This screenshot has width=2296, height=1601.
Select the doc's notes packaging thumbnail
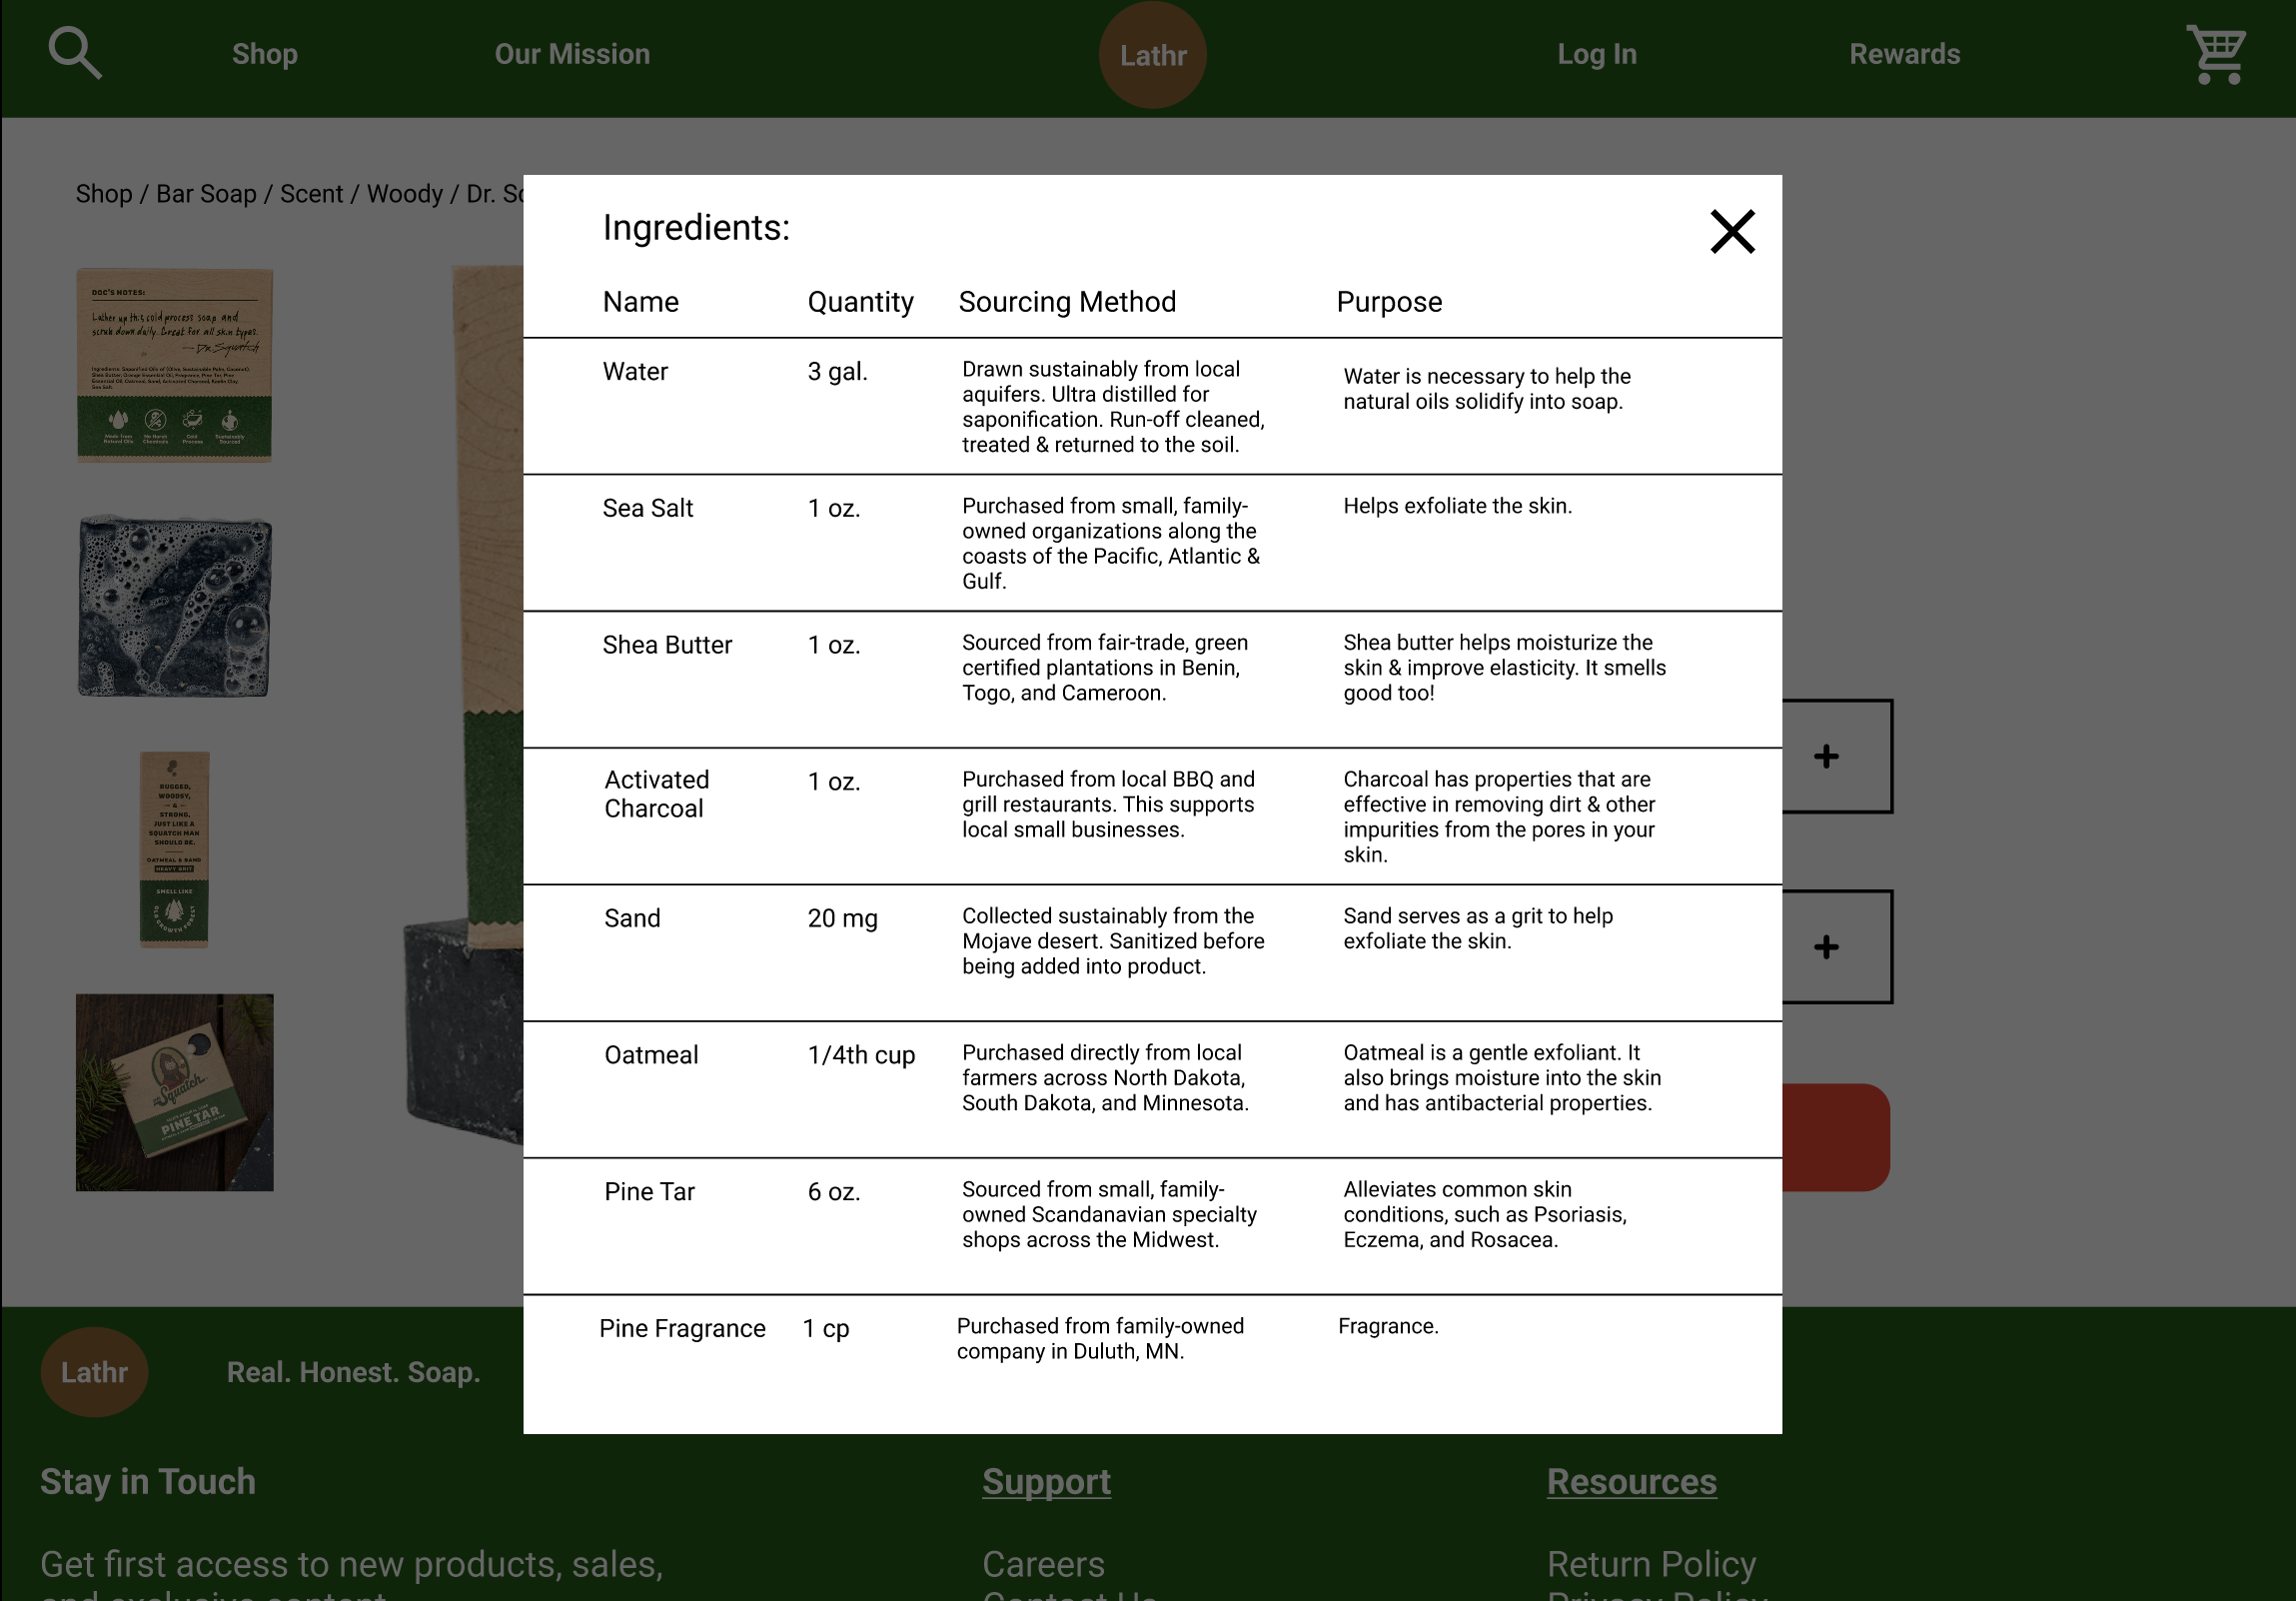(x=175, y=365)
